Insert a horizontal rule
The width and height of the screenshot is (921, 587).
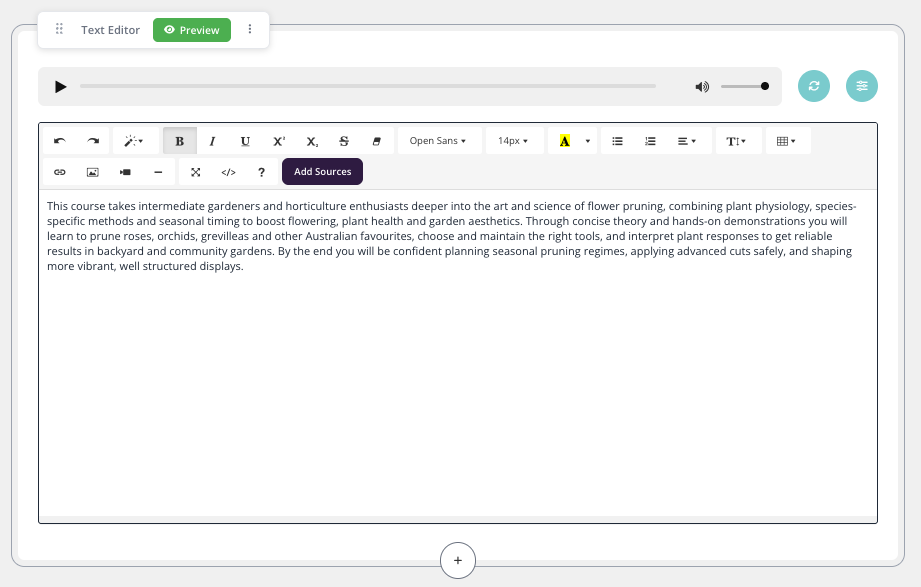click(158, 172)
